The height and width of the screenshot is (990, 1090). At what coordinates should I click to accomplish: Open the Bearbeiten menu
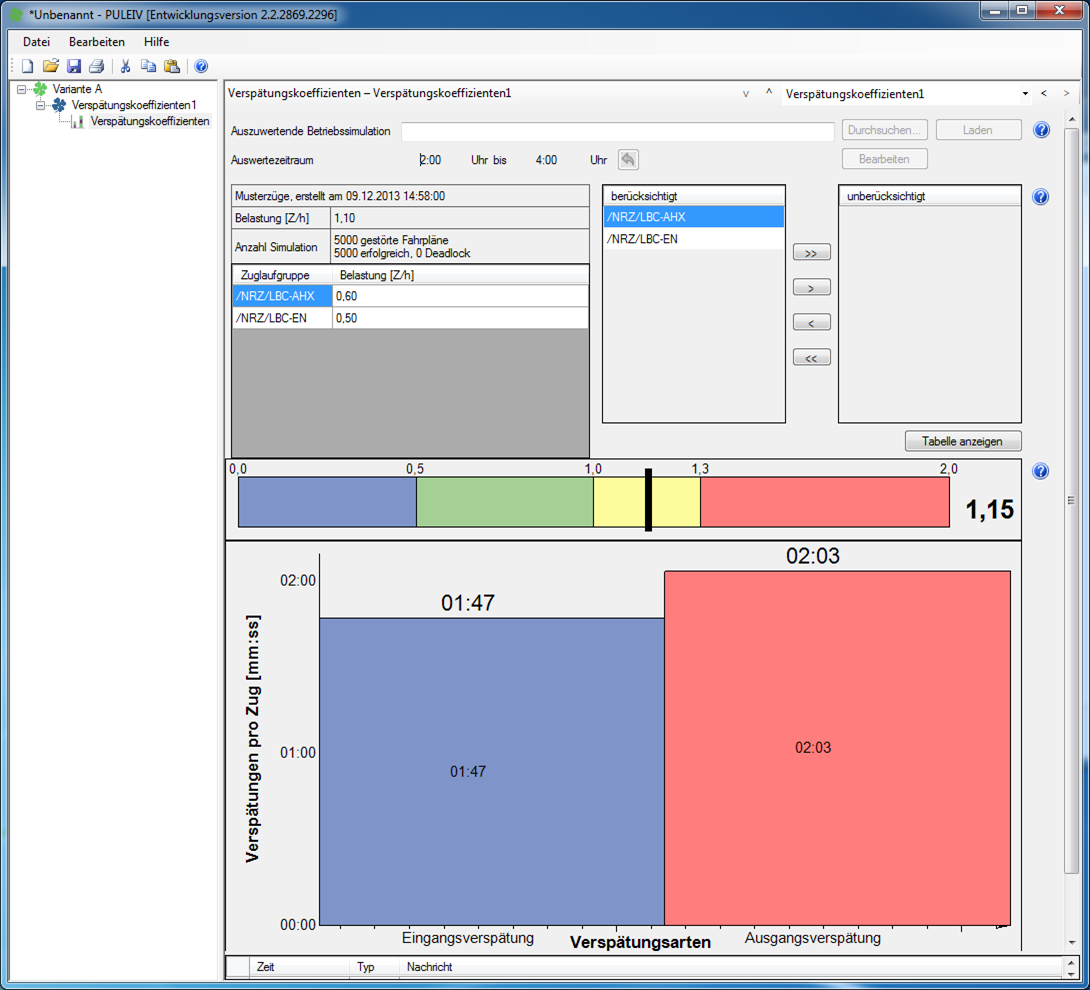point(97,42)
